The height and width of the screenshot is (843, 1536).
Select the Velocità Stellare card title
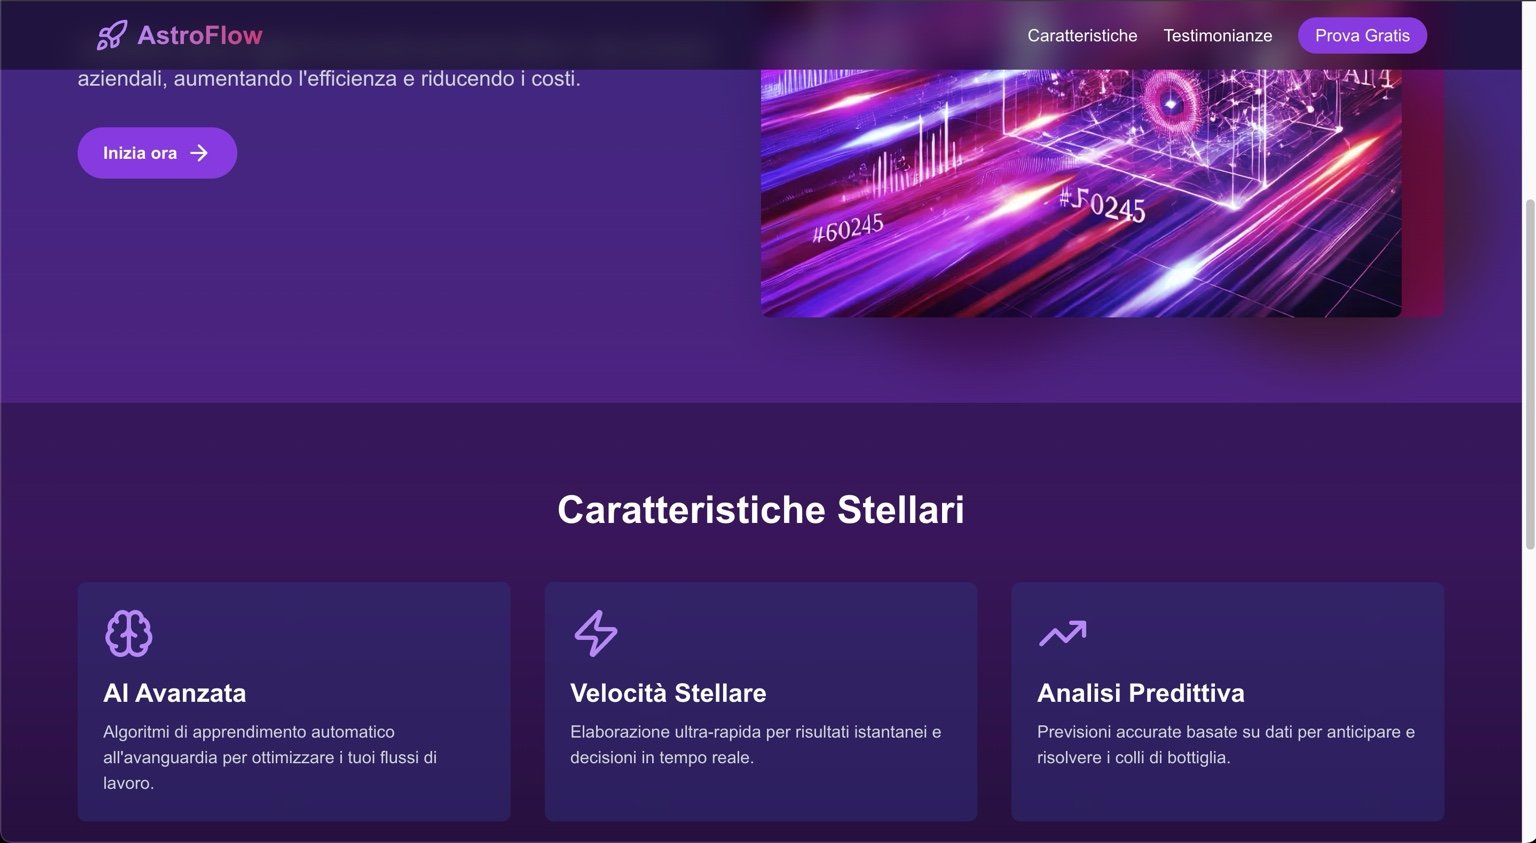pyautogui.click(x=668, y=693)
